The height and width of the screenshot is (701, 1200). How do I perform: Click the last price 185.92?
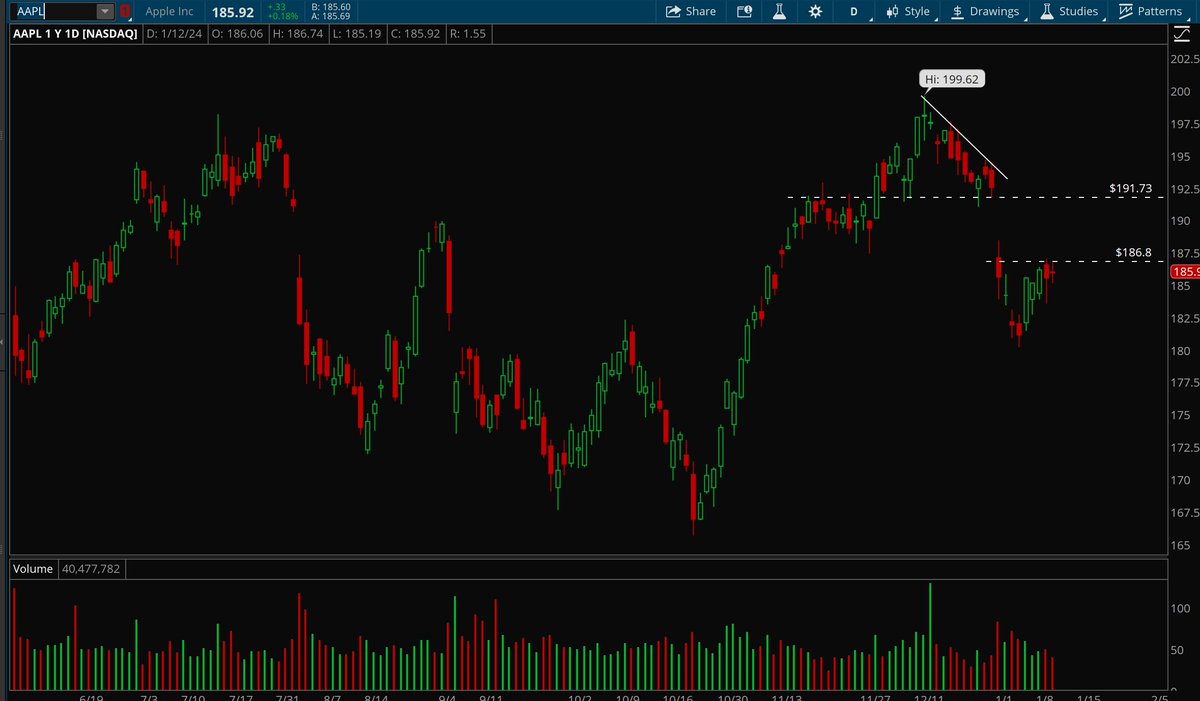[x=232, y=12]
